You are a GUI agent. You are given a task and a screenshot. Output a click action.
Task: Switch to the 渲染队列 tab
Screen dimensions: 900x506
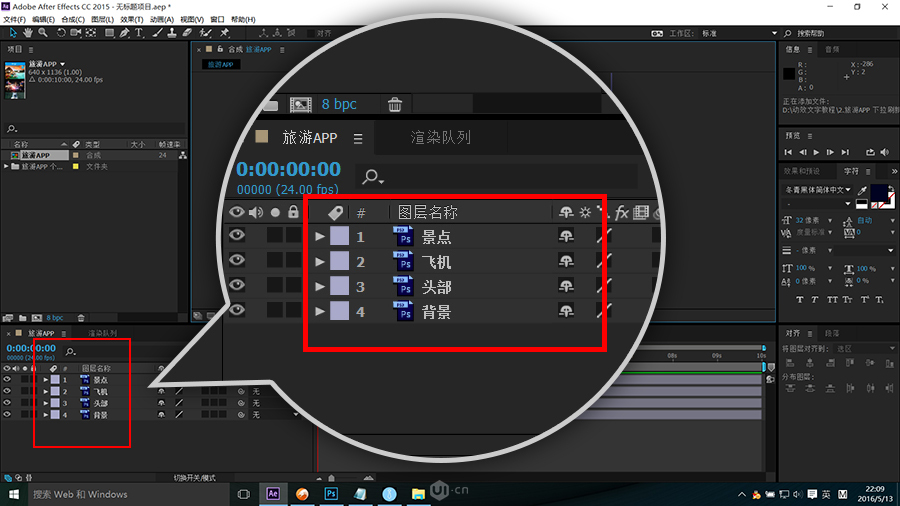[101, 333]
